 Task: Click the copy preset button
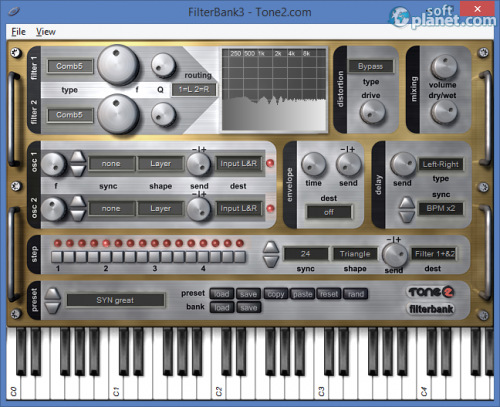click(276, 294)
